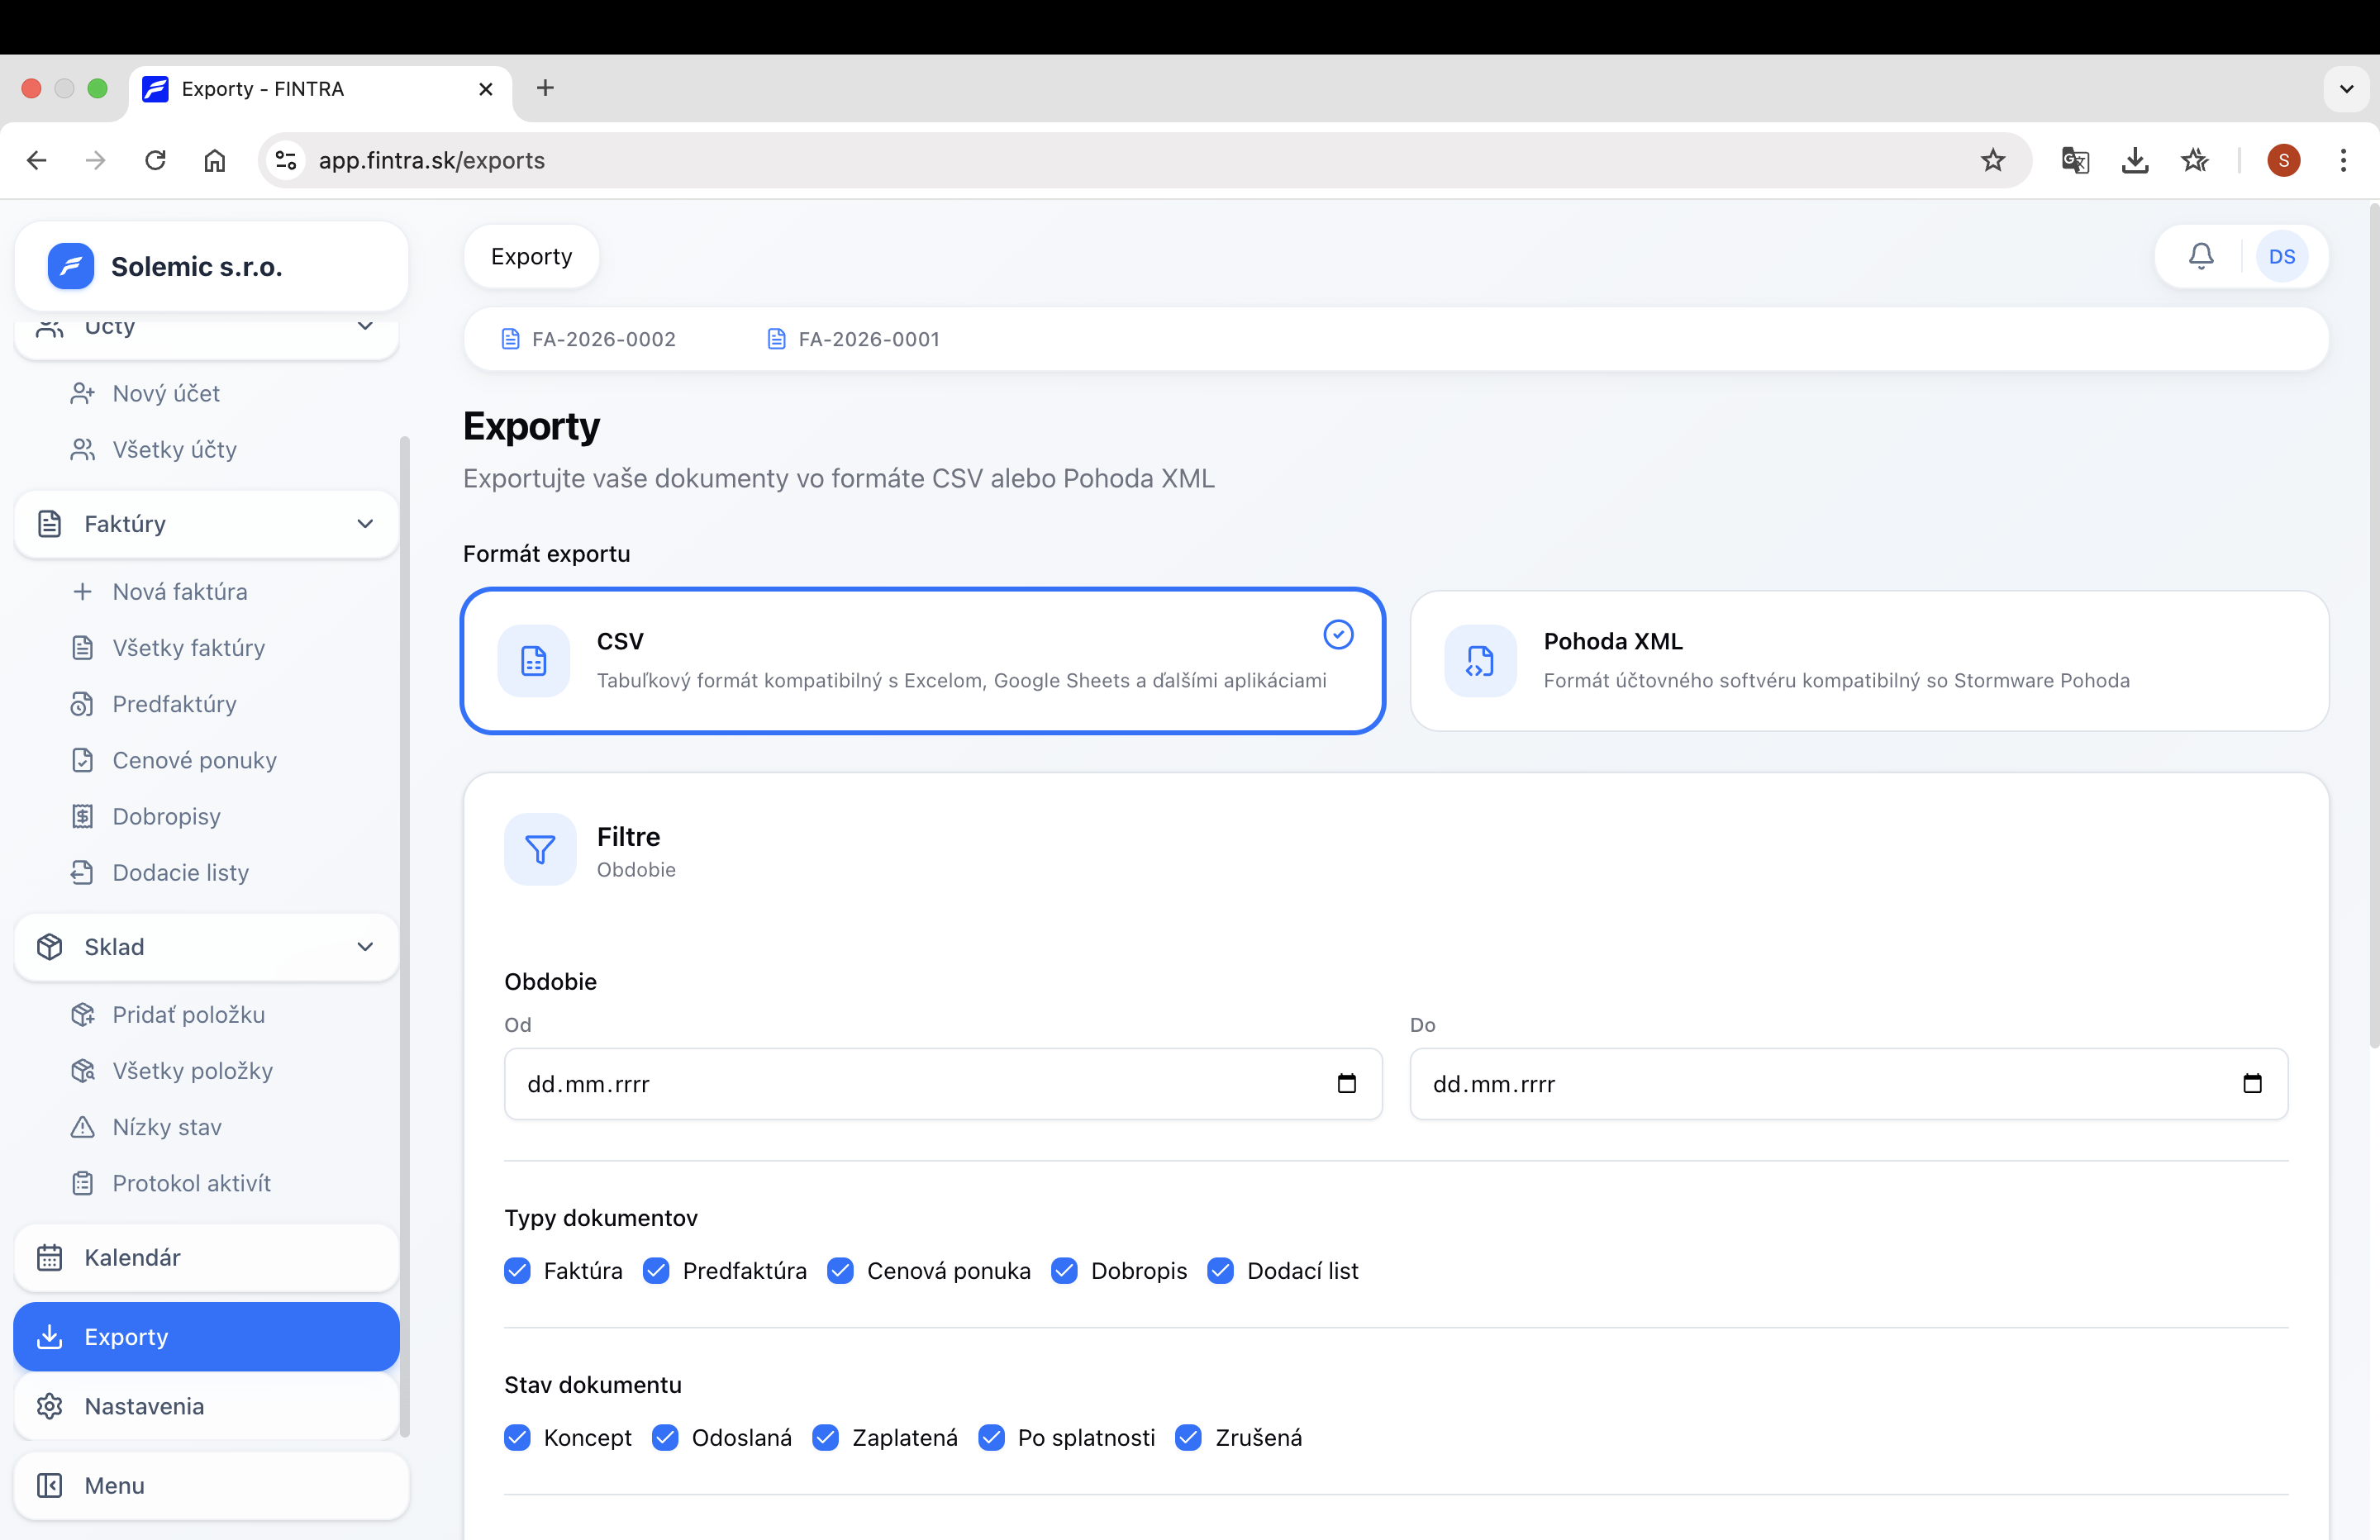
Task: Open Dobropisy using its sidebar icon
Action: click(83, 816)
